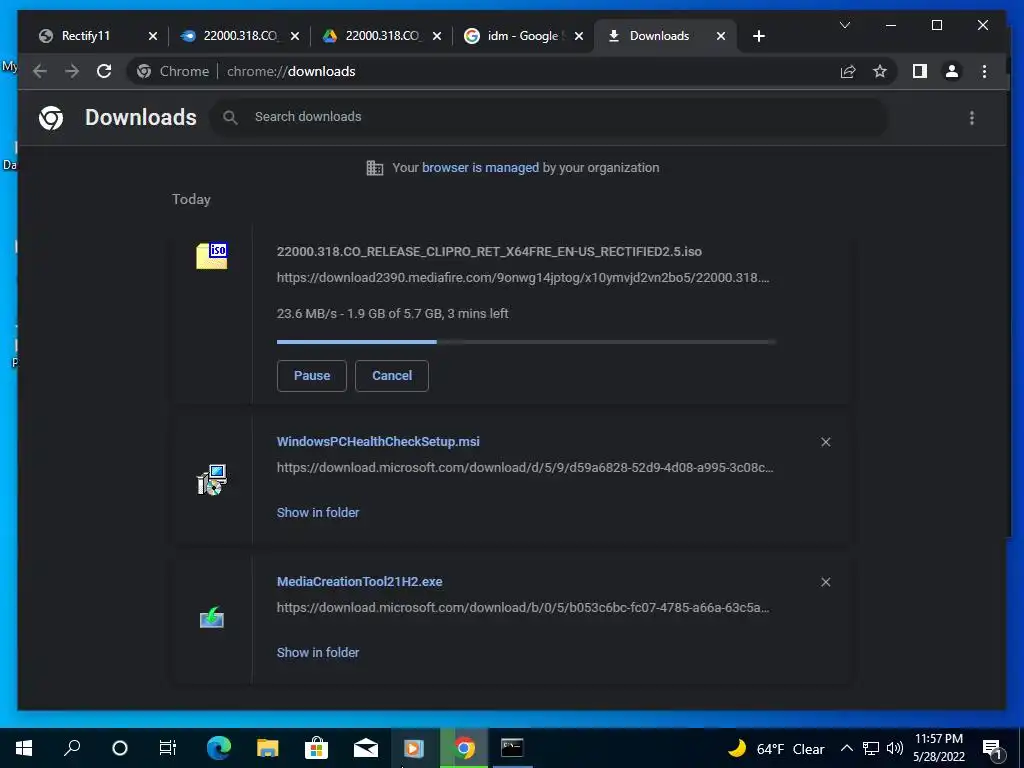This screenshot has width=1024, height=768.
Task: Click the Chrome taskbar icon
Action: pyautogui.click(x=464, y=748)
